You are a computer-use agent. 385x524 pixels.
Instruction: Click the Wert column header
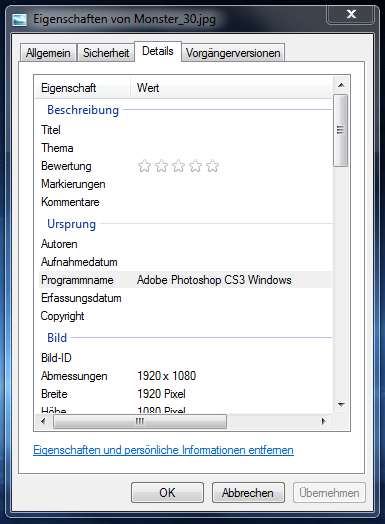[x=231, y=88]
